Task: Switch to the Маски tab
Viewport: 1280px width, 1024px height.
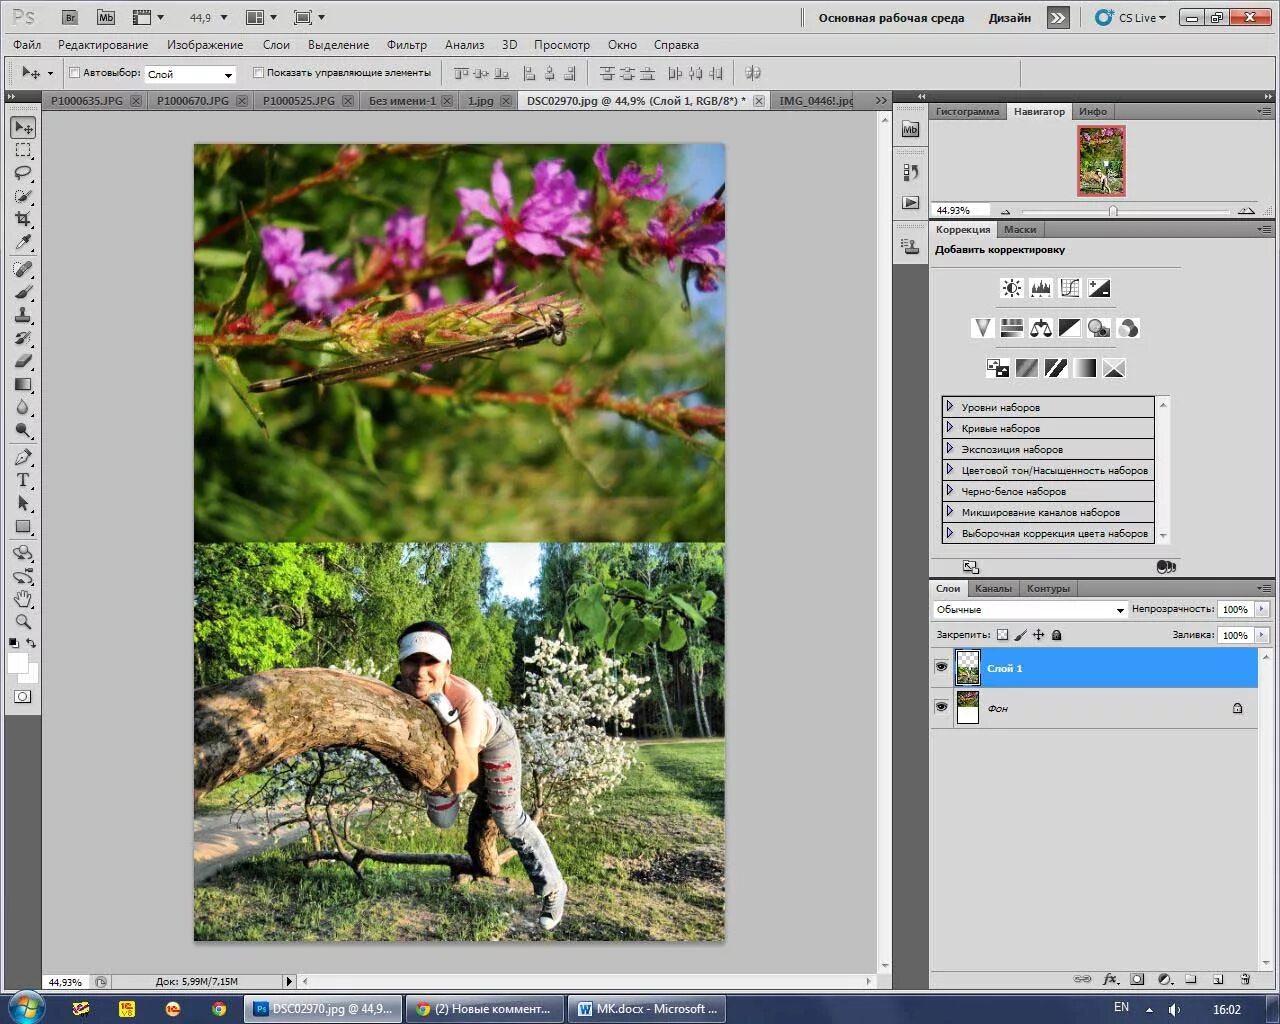Action: pos(1020,229)
